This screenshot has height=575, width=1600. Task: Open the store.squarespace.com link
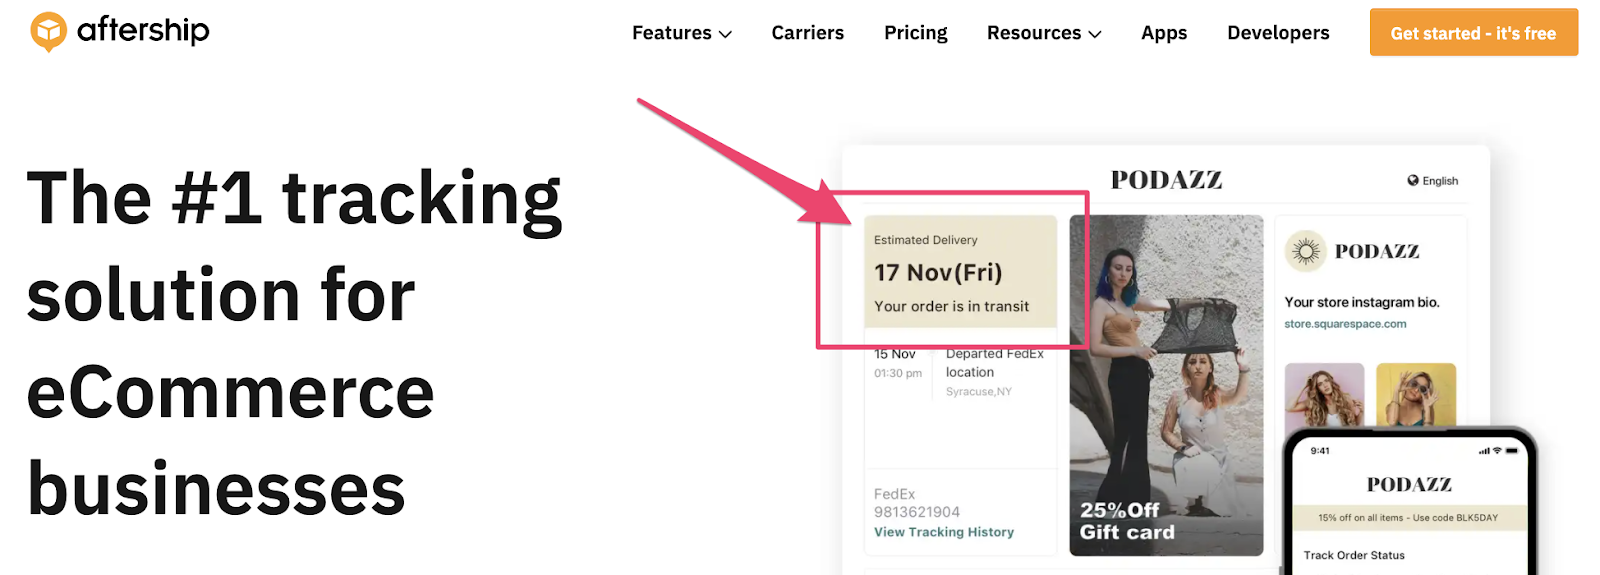(1345, 324)
